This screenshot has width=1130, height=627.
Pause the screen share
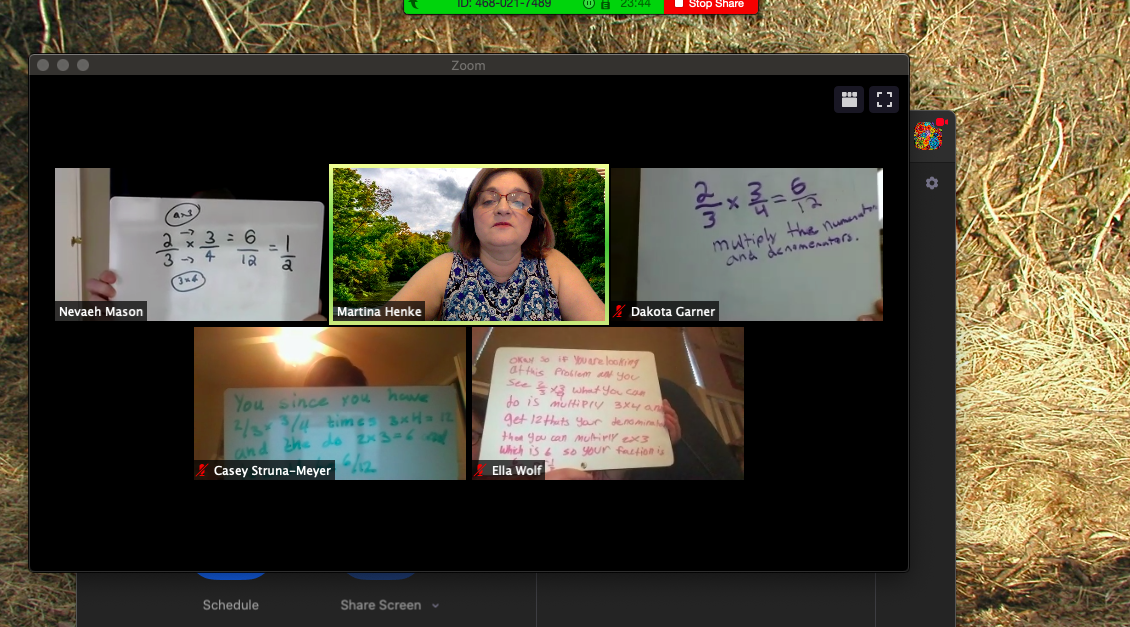coord(589,5)
